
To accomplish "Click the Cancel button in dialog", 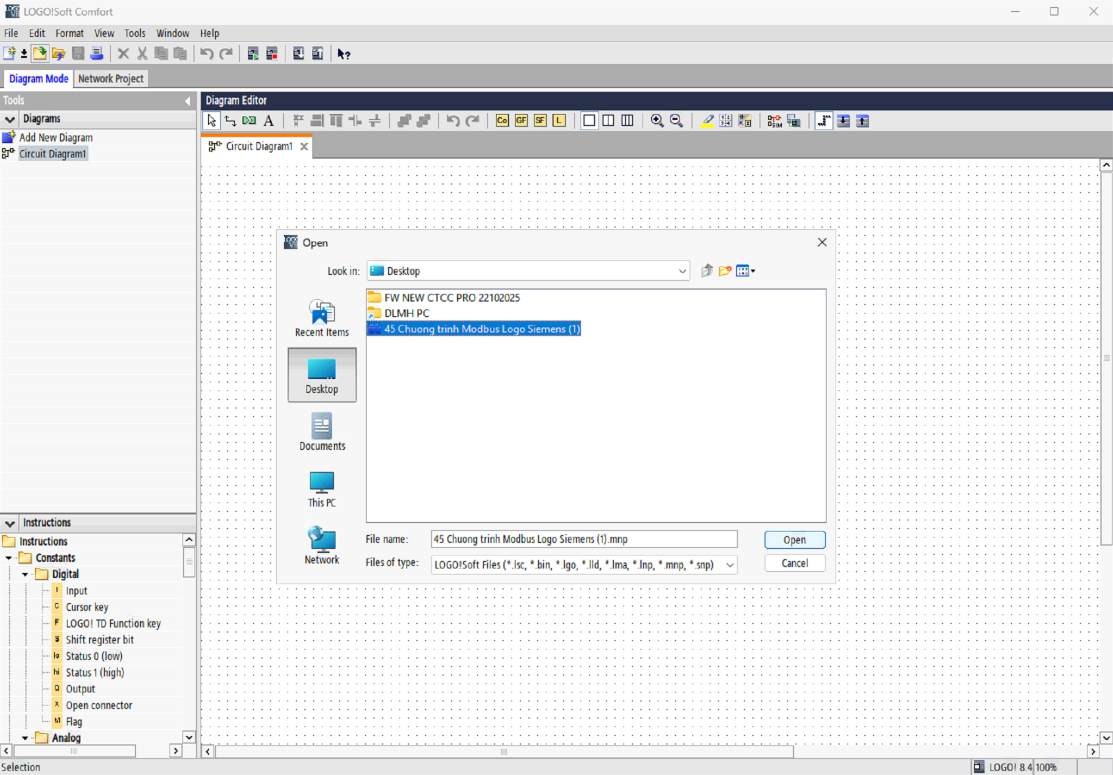I will coord(794,563).
